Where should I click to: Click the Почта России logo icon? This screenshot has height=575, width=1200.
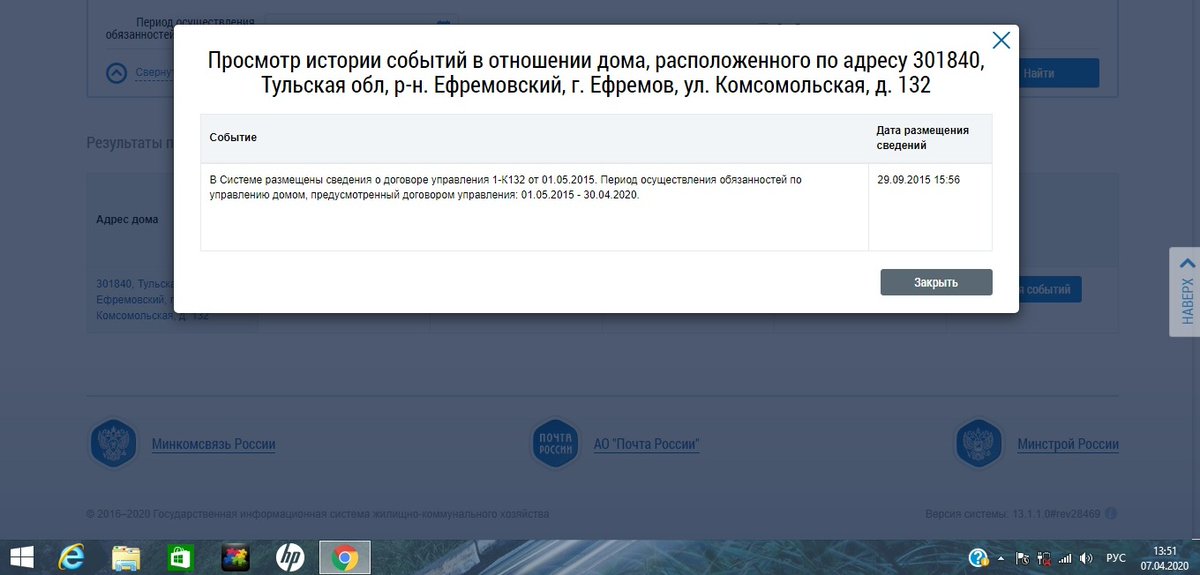pos(557,444)
